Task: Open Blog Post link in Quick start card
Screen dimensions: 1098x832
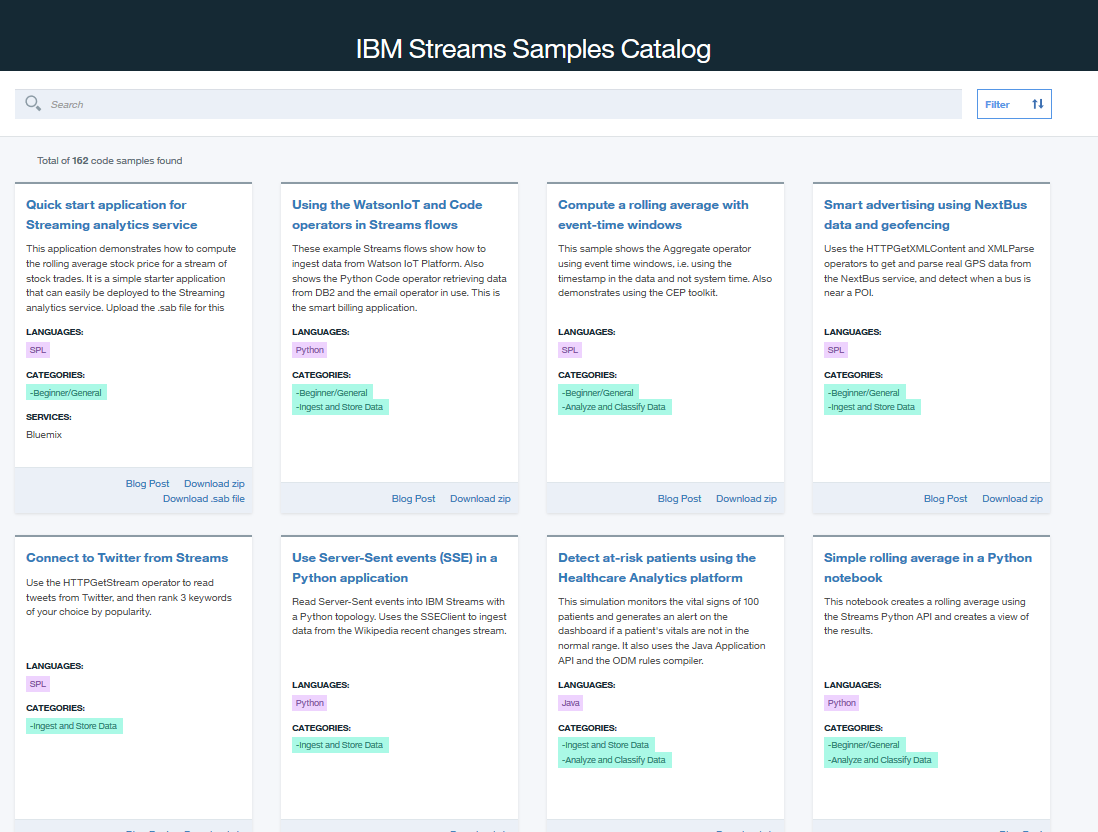Action: tap(147, 484)
